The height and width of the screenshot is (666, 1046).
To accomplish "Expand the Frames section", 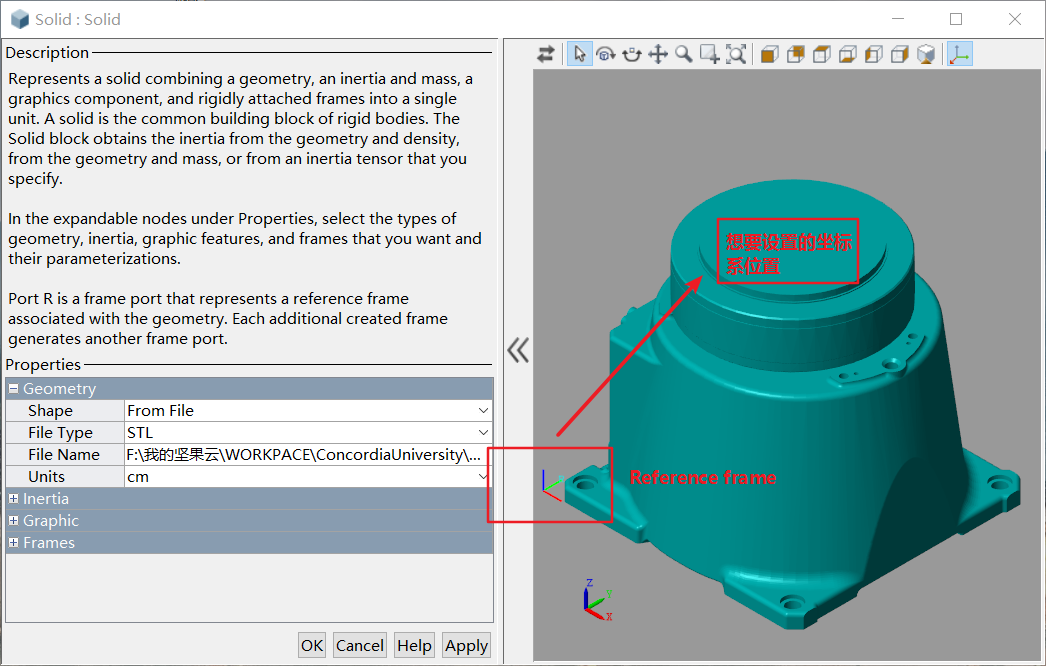I will click(12, 542).
